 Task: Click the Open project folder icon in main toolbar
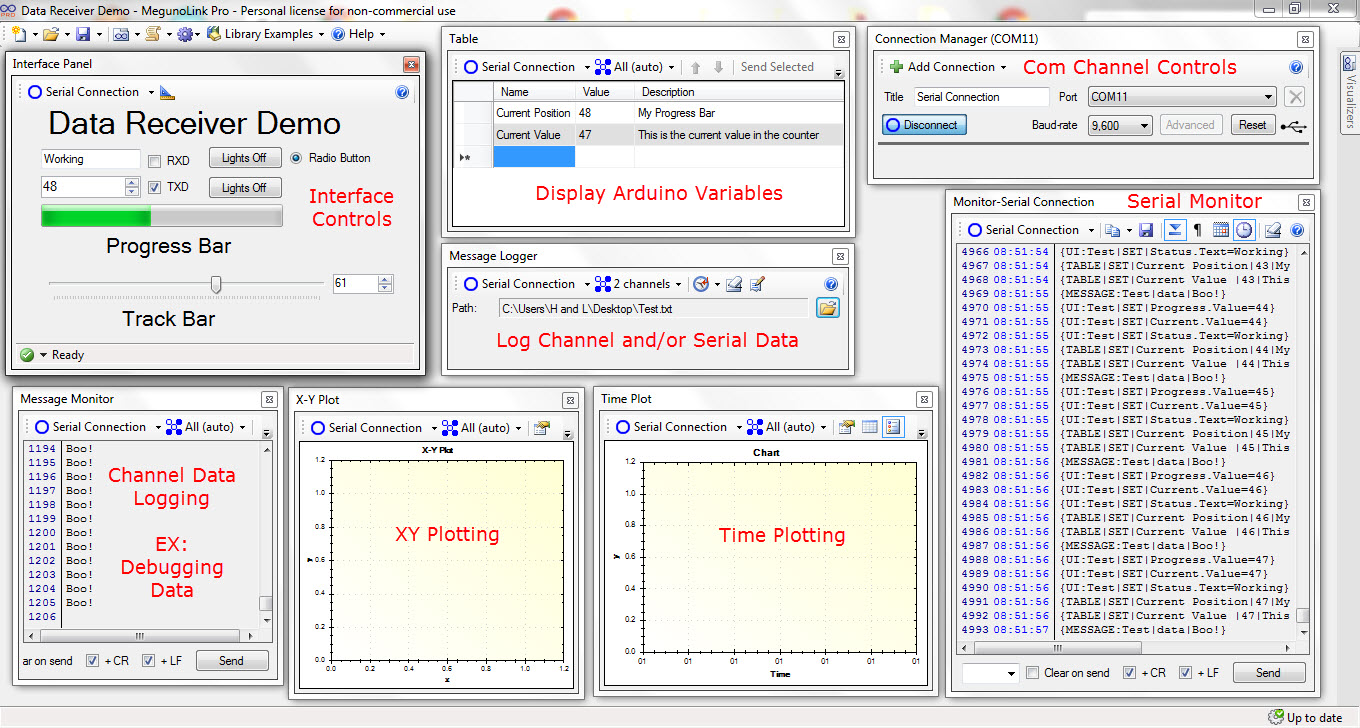click(50, 34)
